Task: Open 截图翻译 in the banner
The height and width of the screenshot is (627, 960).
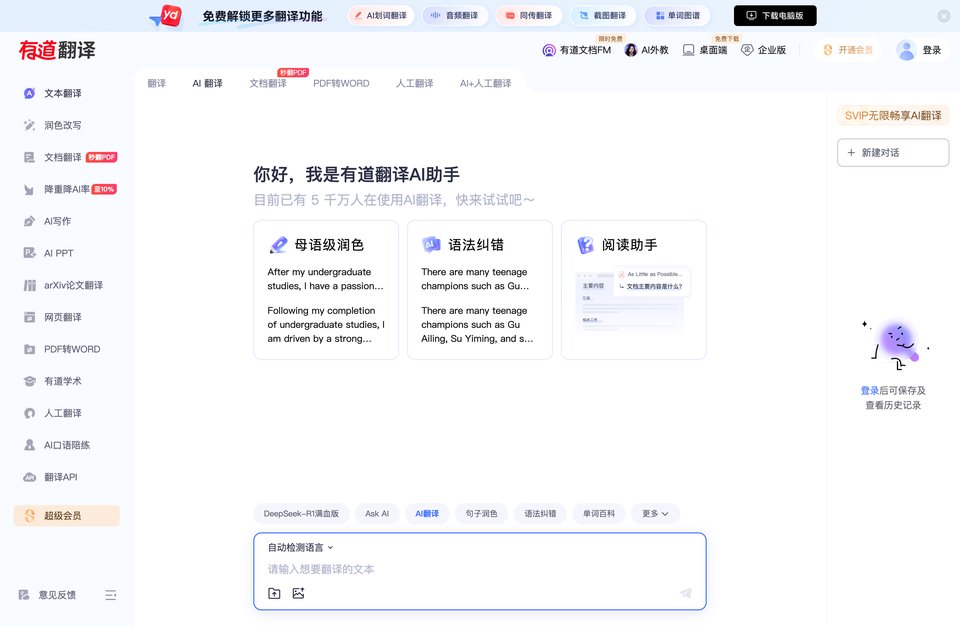Action: coord(603,16)
